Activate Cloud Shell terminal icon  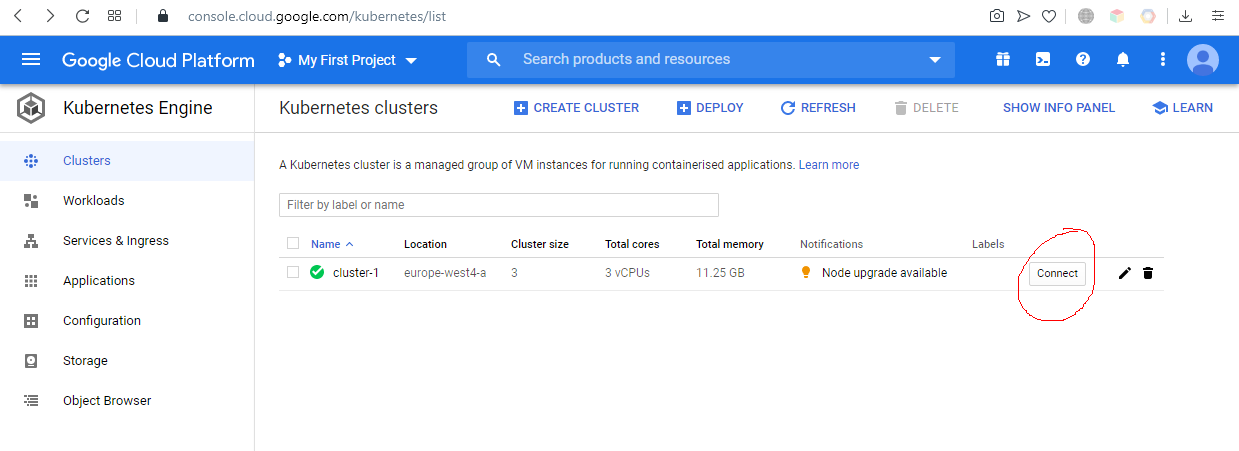1042,60
